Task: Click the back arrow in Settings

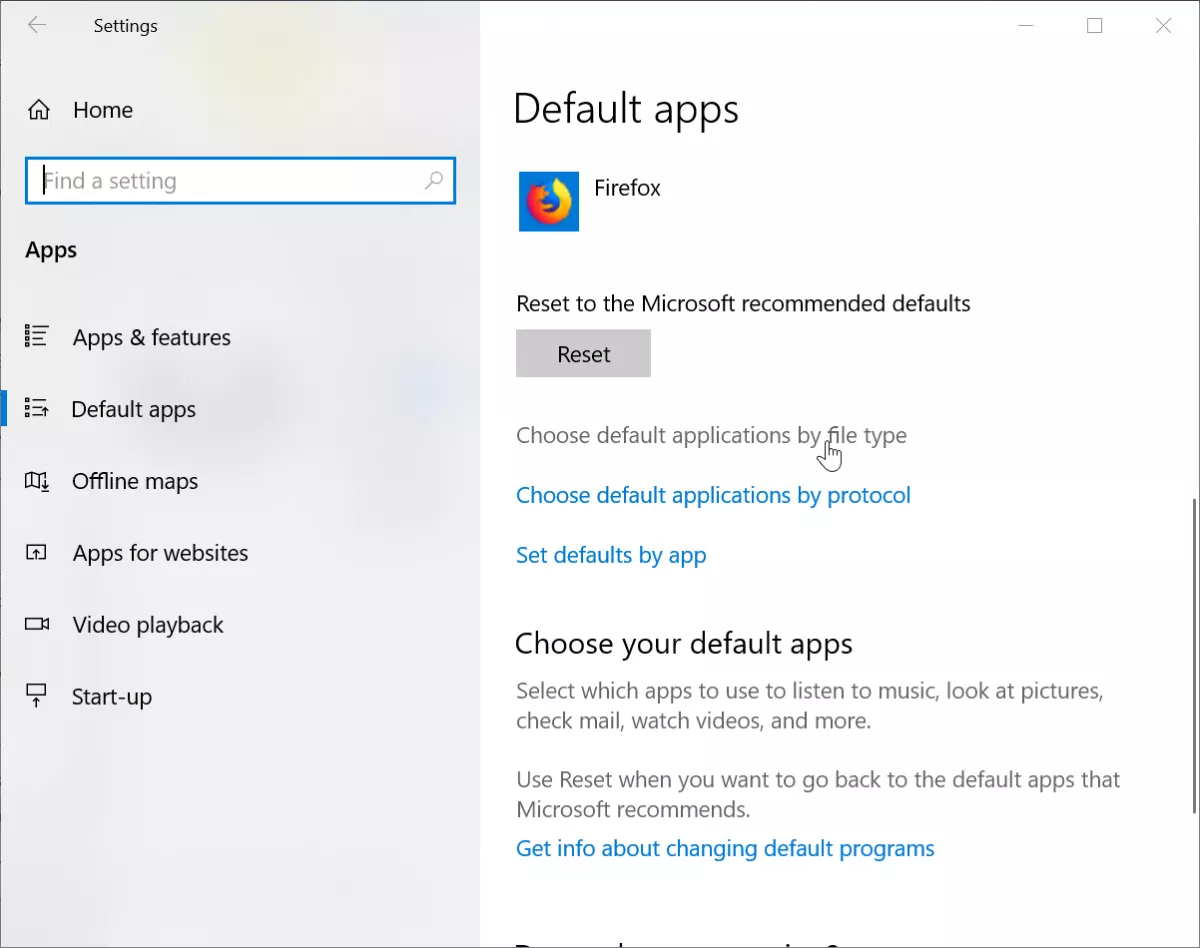Action: tap(37, 26)
